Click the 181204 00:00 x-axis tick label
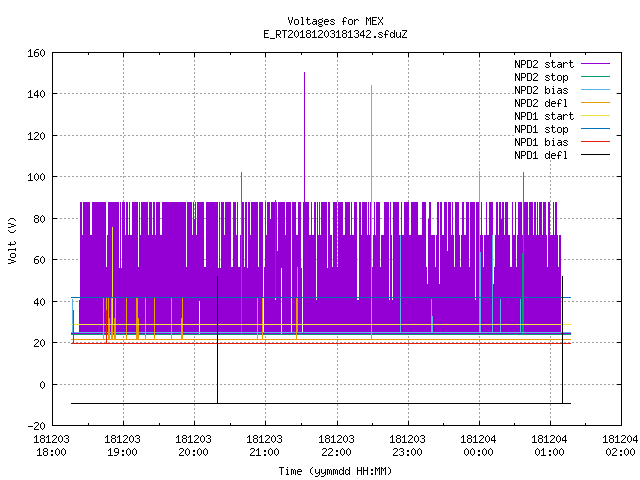This screenshot has width=640, height=480. [478, 445]
